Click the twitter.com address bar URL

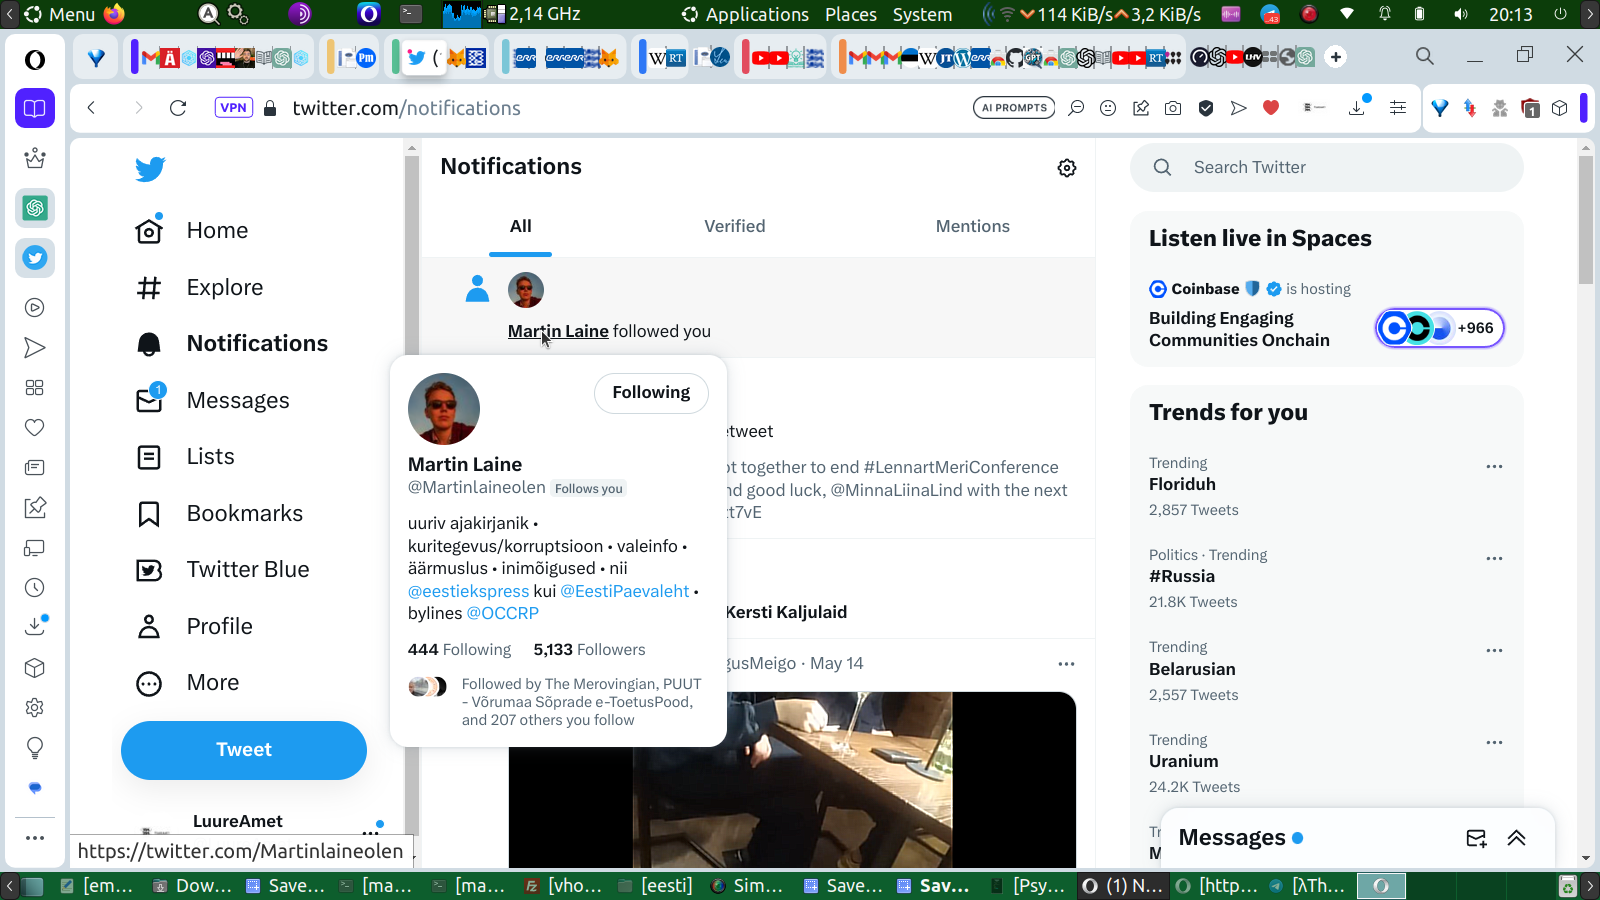pyautogui.click(x=406, y=108)
